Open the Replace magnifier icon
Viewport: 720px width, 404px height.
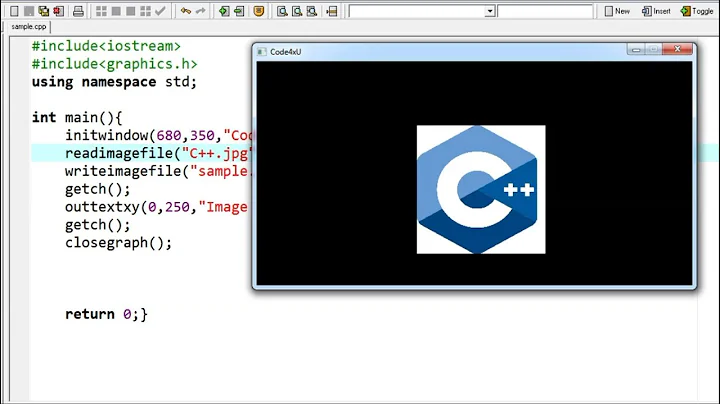pyautogui.click(x=297, y=11)
